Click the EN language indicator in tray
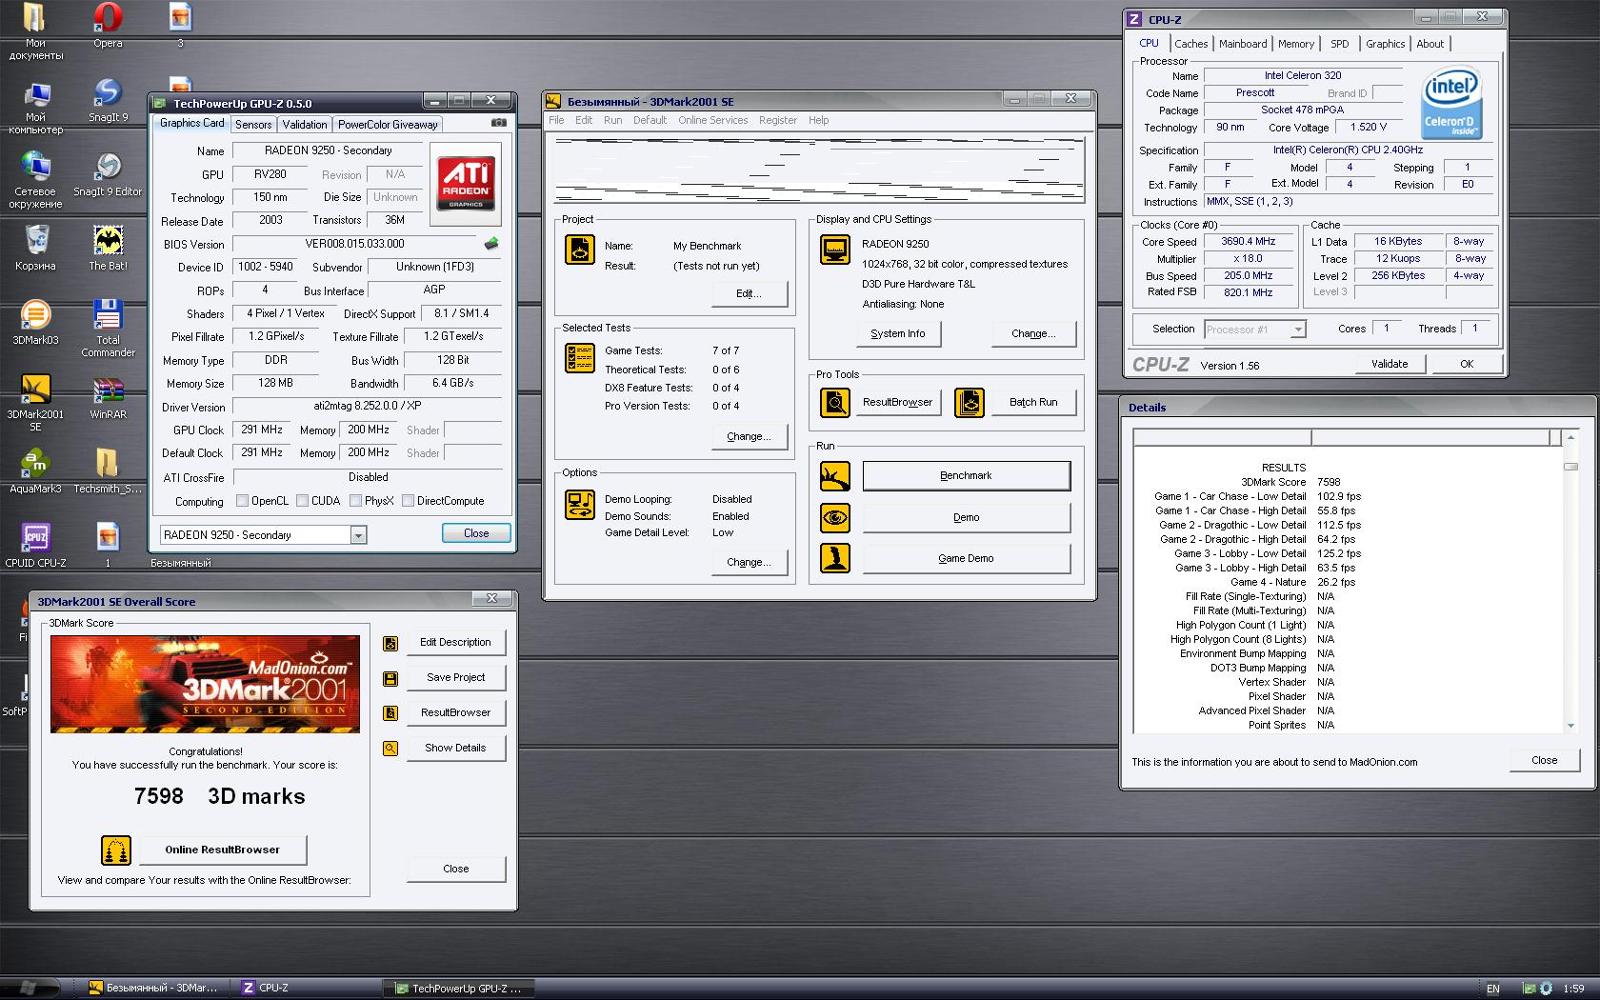Image resolution: width=1600 pixels, height=1000 pixels. point(1493,989)
